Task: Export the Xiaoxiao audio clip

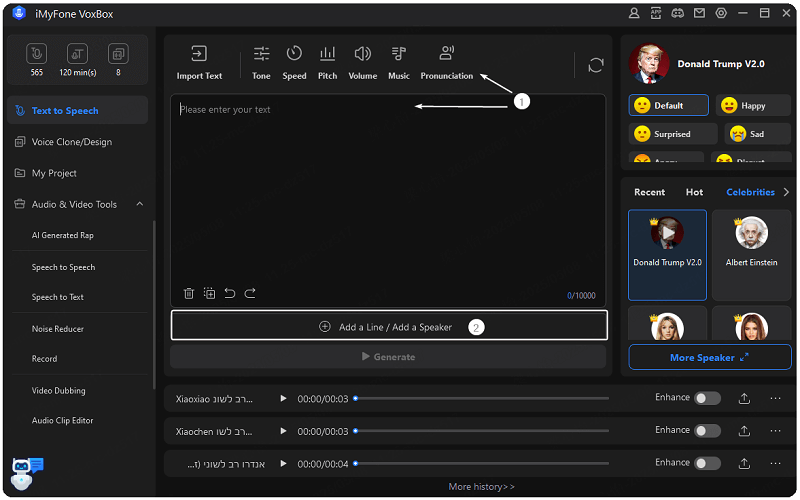Action: pyautogui.click(x=744, y=398)
